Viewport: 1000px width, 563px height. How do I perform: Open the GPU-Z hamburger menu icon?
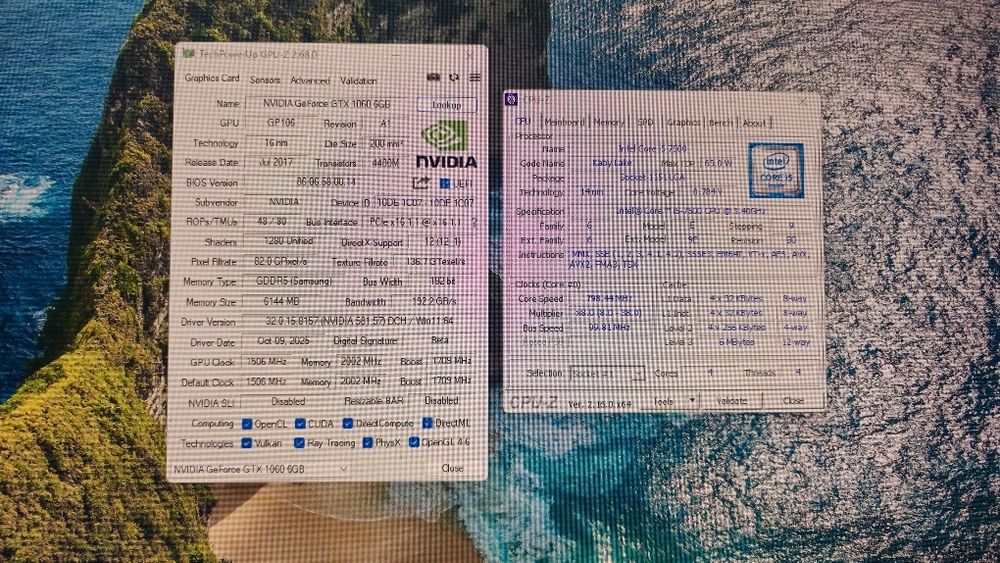[475, 77]
